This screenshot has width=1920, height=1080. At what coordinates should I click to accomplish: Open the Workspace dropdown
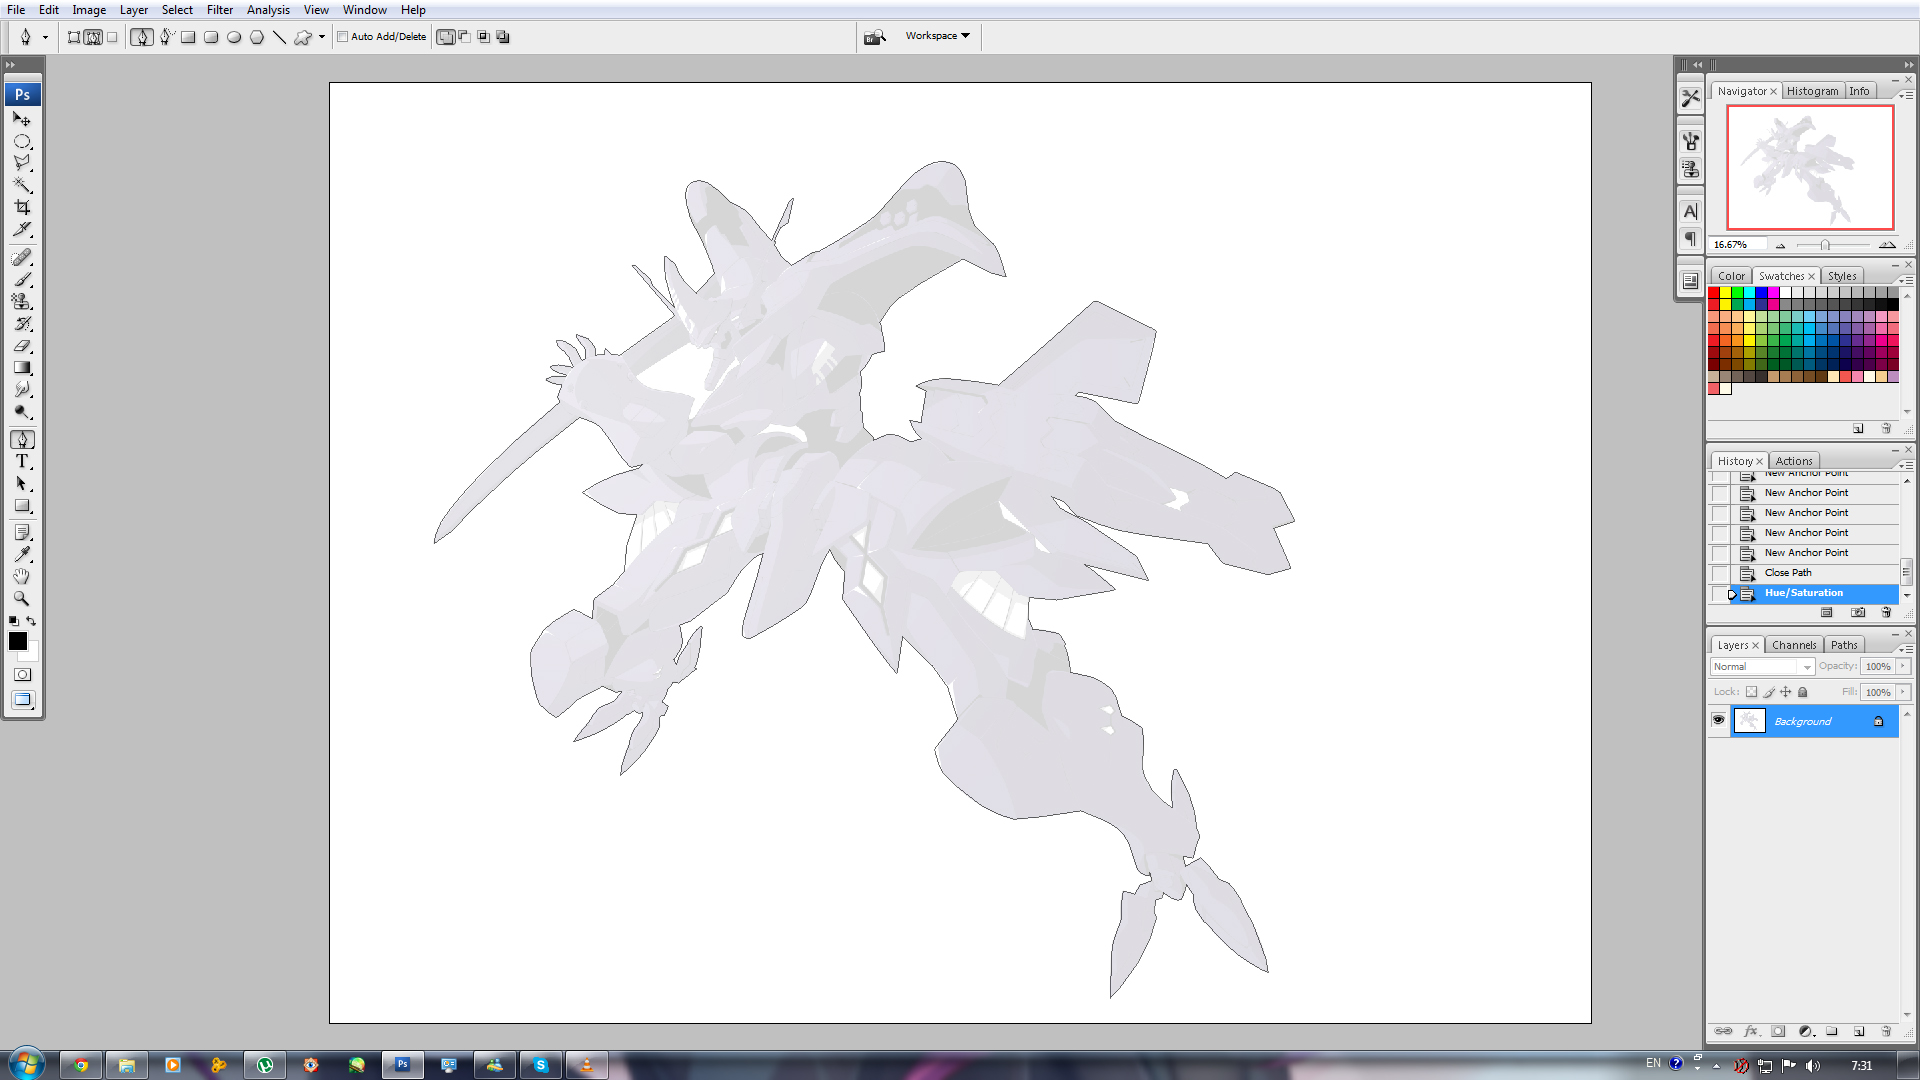pos(937,36)
